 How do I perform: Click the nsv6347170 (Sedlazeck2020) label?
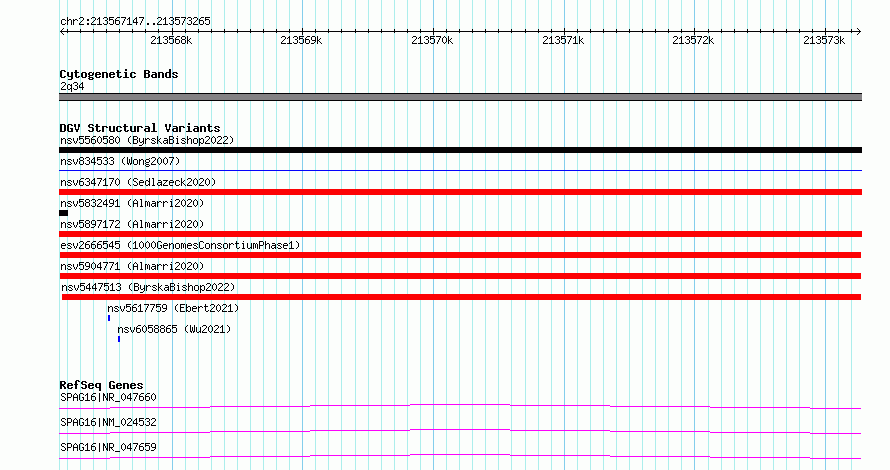[x=138, y=182]
